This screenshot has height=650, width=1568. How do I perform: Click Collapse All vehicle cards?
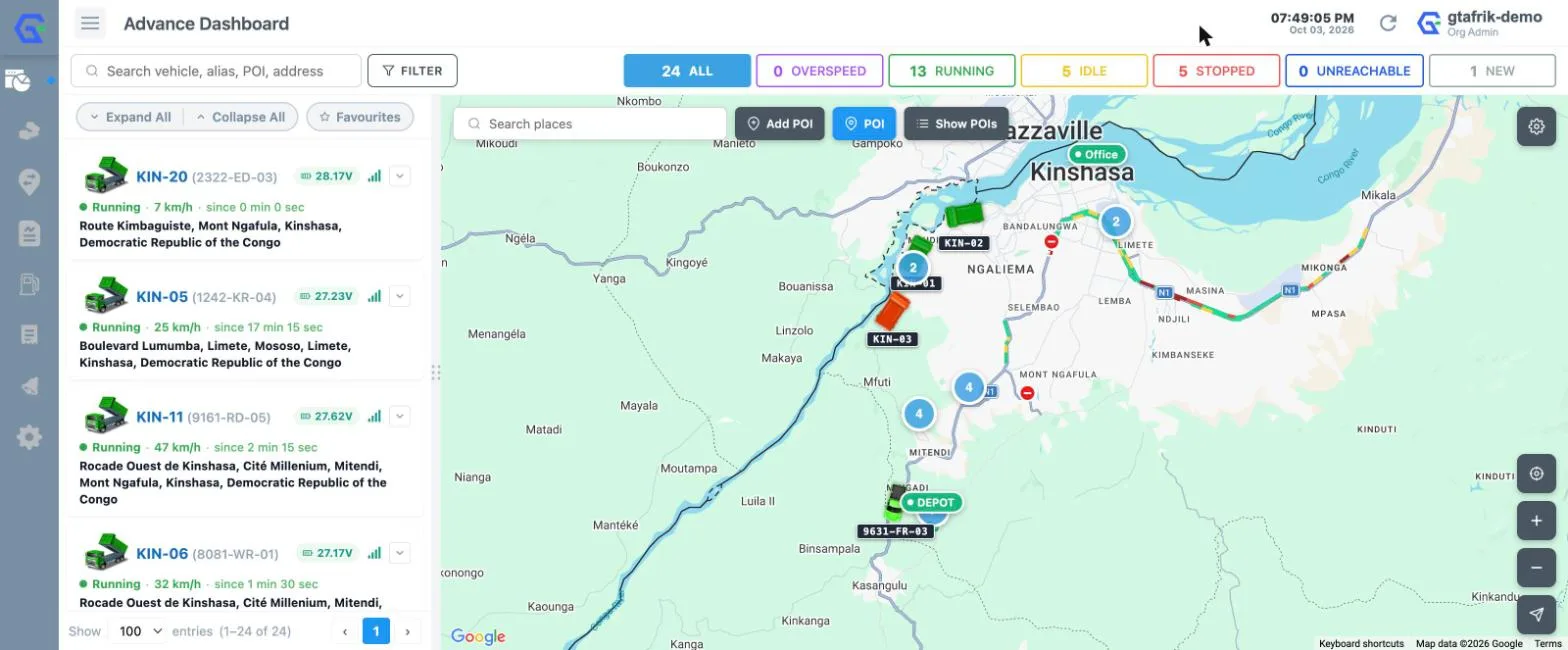pos(241,117)
